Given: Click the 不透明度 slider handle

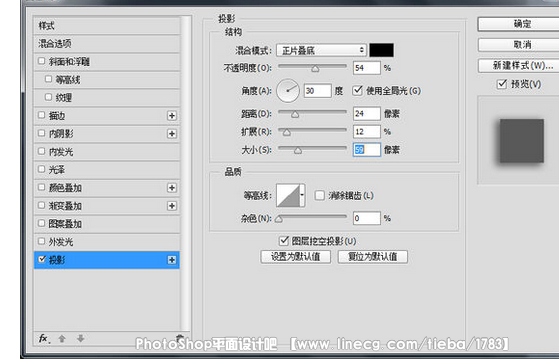Looking at the screenshot, I should [315, 68].
